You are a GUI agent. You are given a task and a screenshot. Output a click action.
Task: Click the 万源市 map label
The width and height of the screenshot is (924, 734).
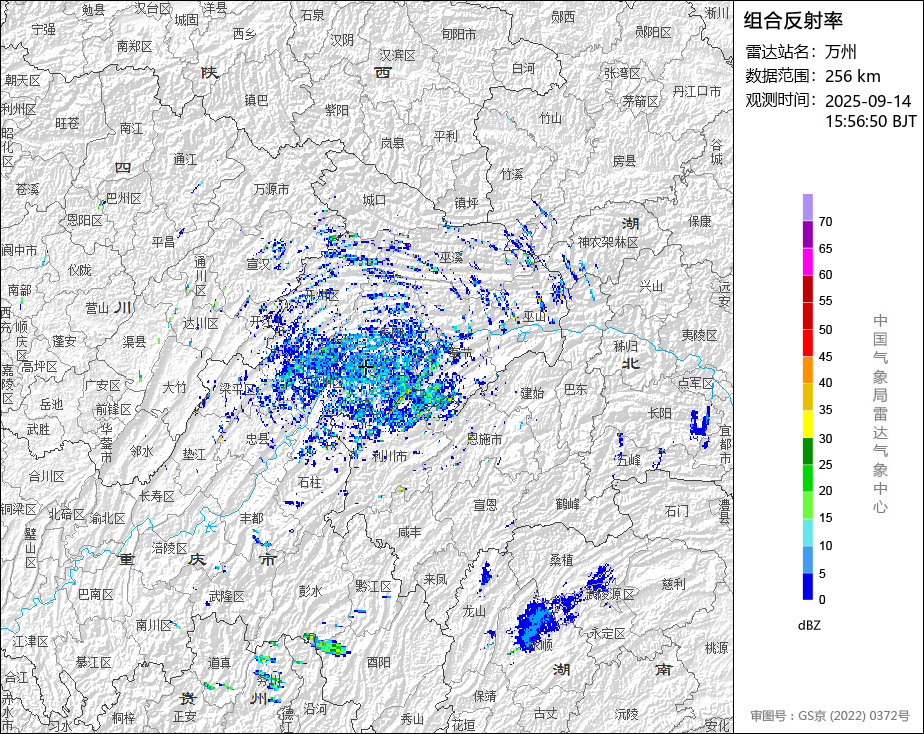click(x=272, y=189)
